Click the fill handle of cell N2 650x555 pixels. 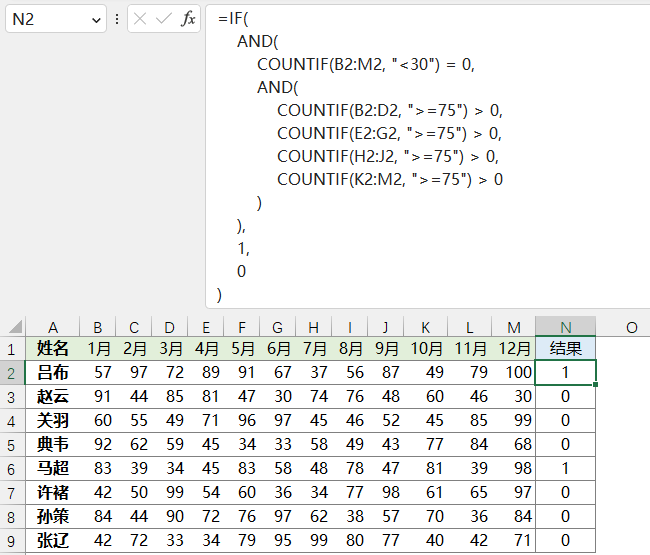click(595, 385)
